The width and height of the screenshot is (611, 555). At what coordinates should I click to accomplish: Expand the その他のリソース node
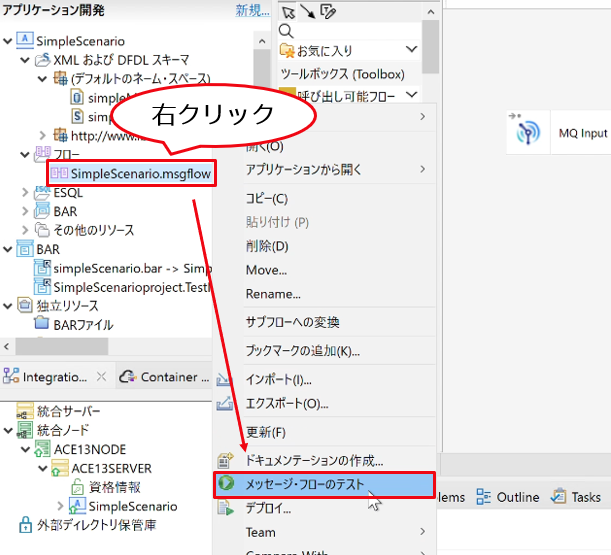[x=25, y=230]
